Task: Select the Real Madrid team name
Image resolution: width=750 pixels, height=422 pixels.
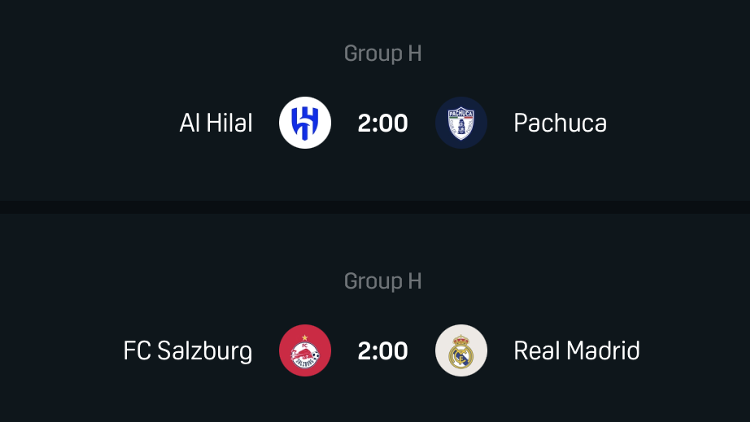Action: pyautogui.click(x=577, y=351)
